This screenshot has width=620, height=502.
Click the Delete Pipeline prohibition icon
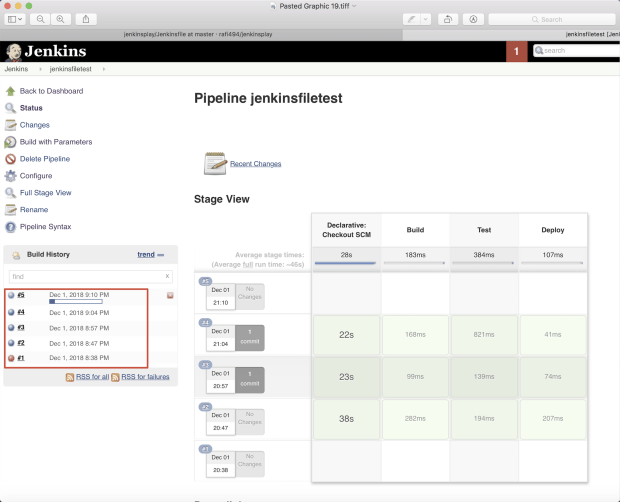coord(11,159)
